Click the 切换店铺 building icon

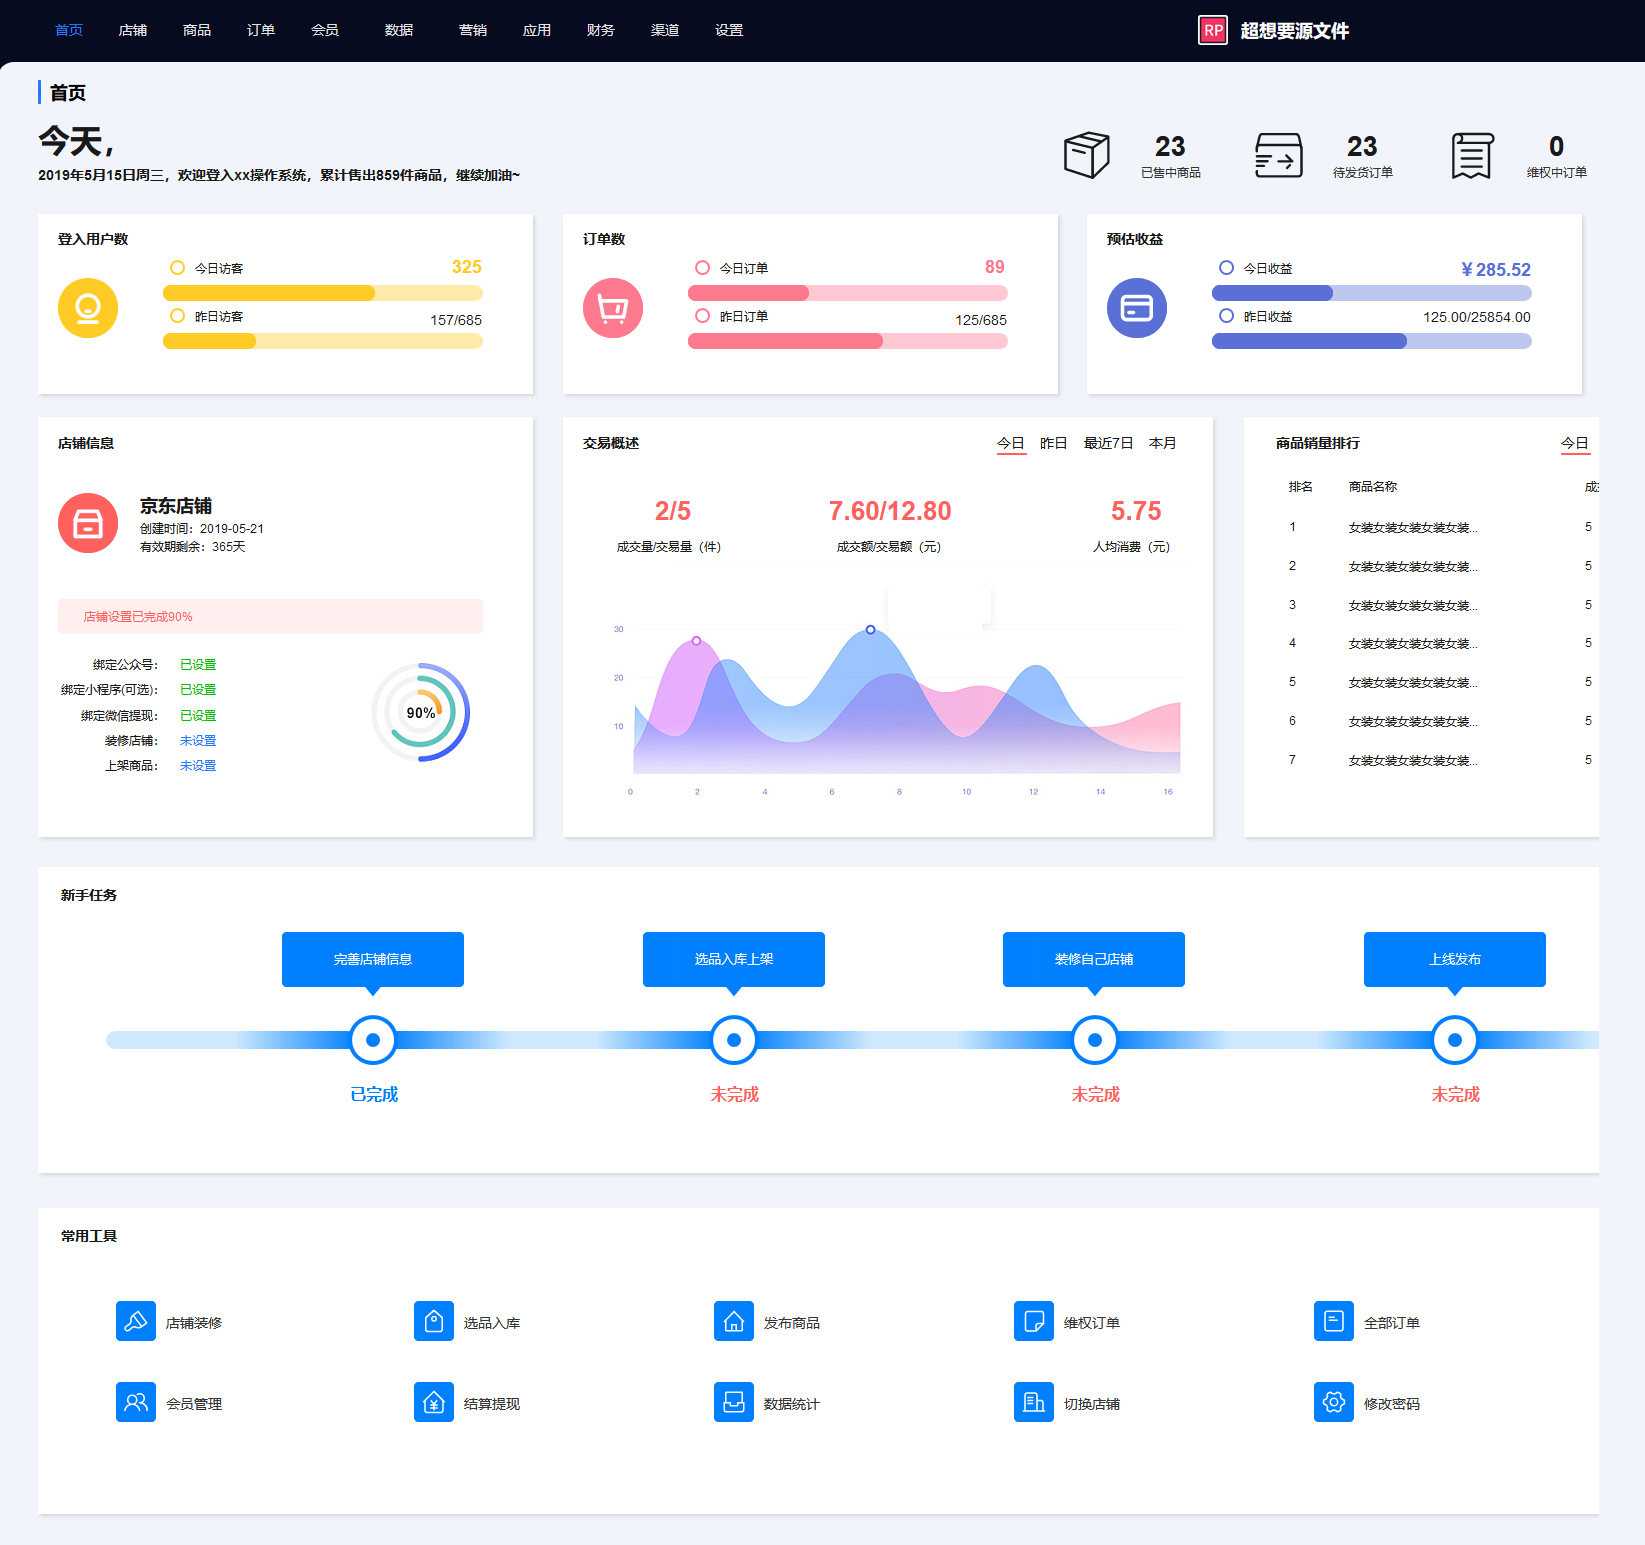tap(1034, 1402)
